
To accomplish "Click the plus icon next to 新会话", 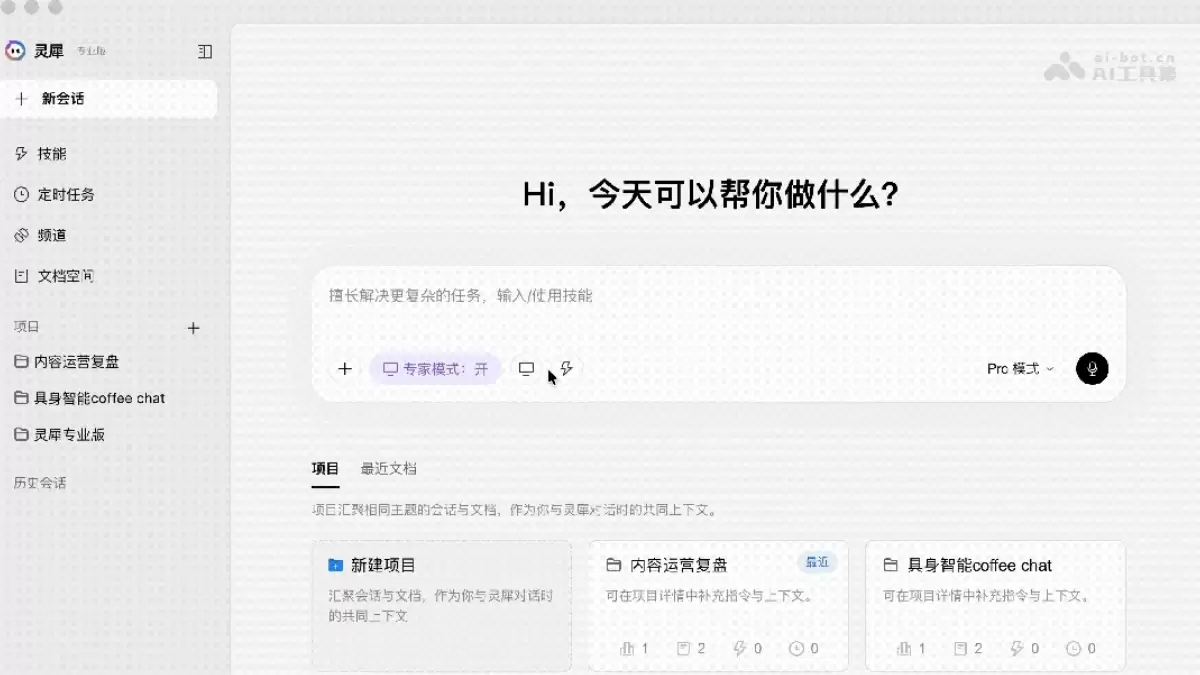I will click(22, 99).
